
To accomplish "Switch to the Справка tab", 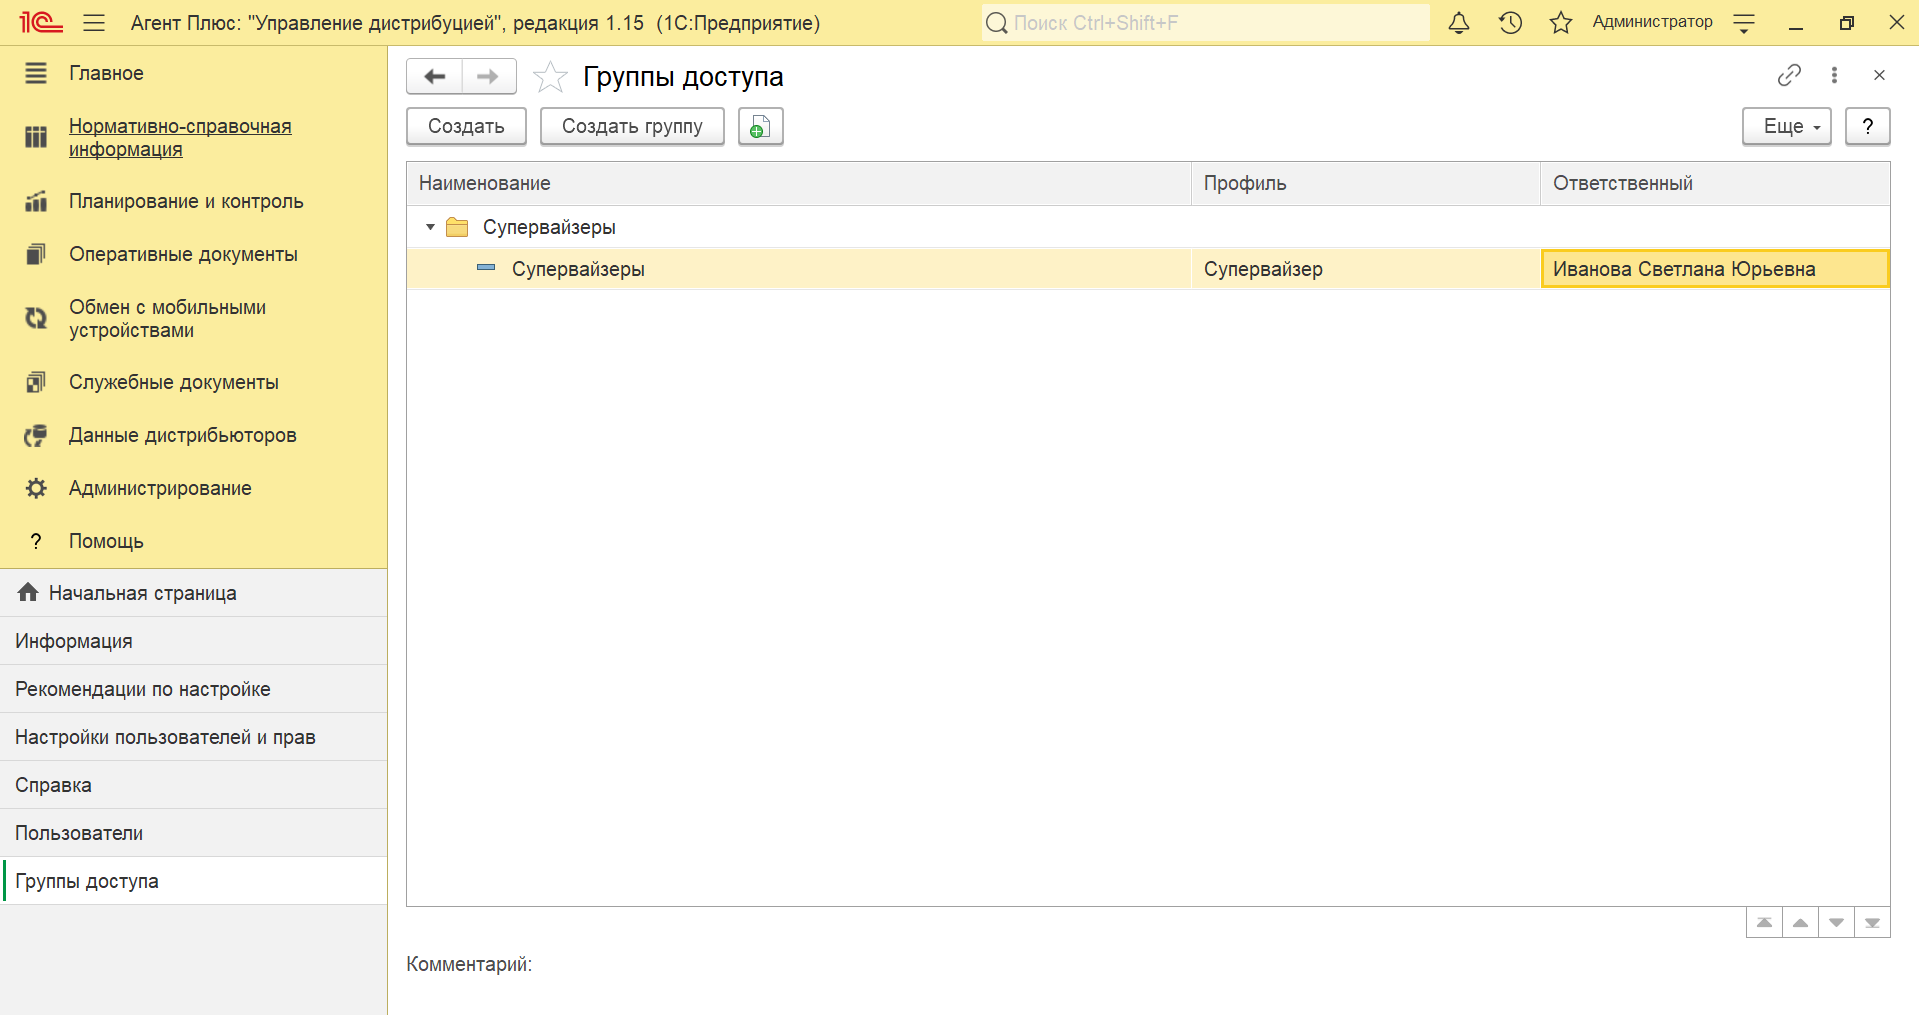I will coord(194,785).
